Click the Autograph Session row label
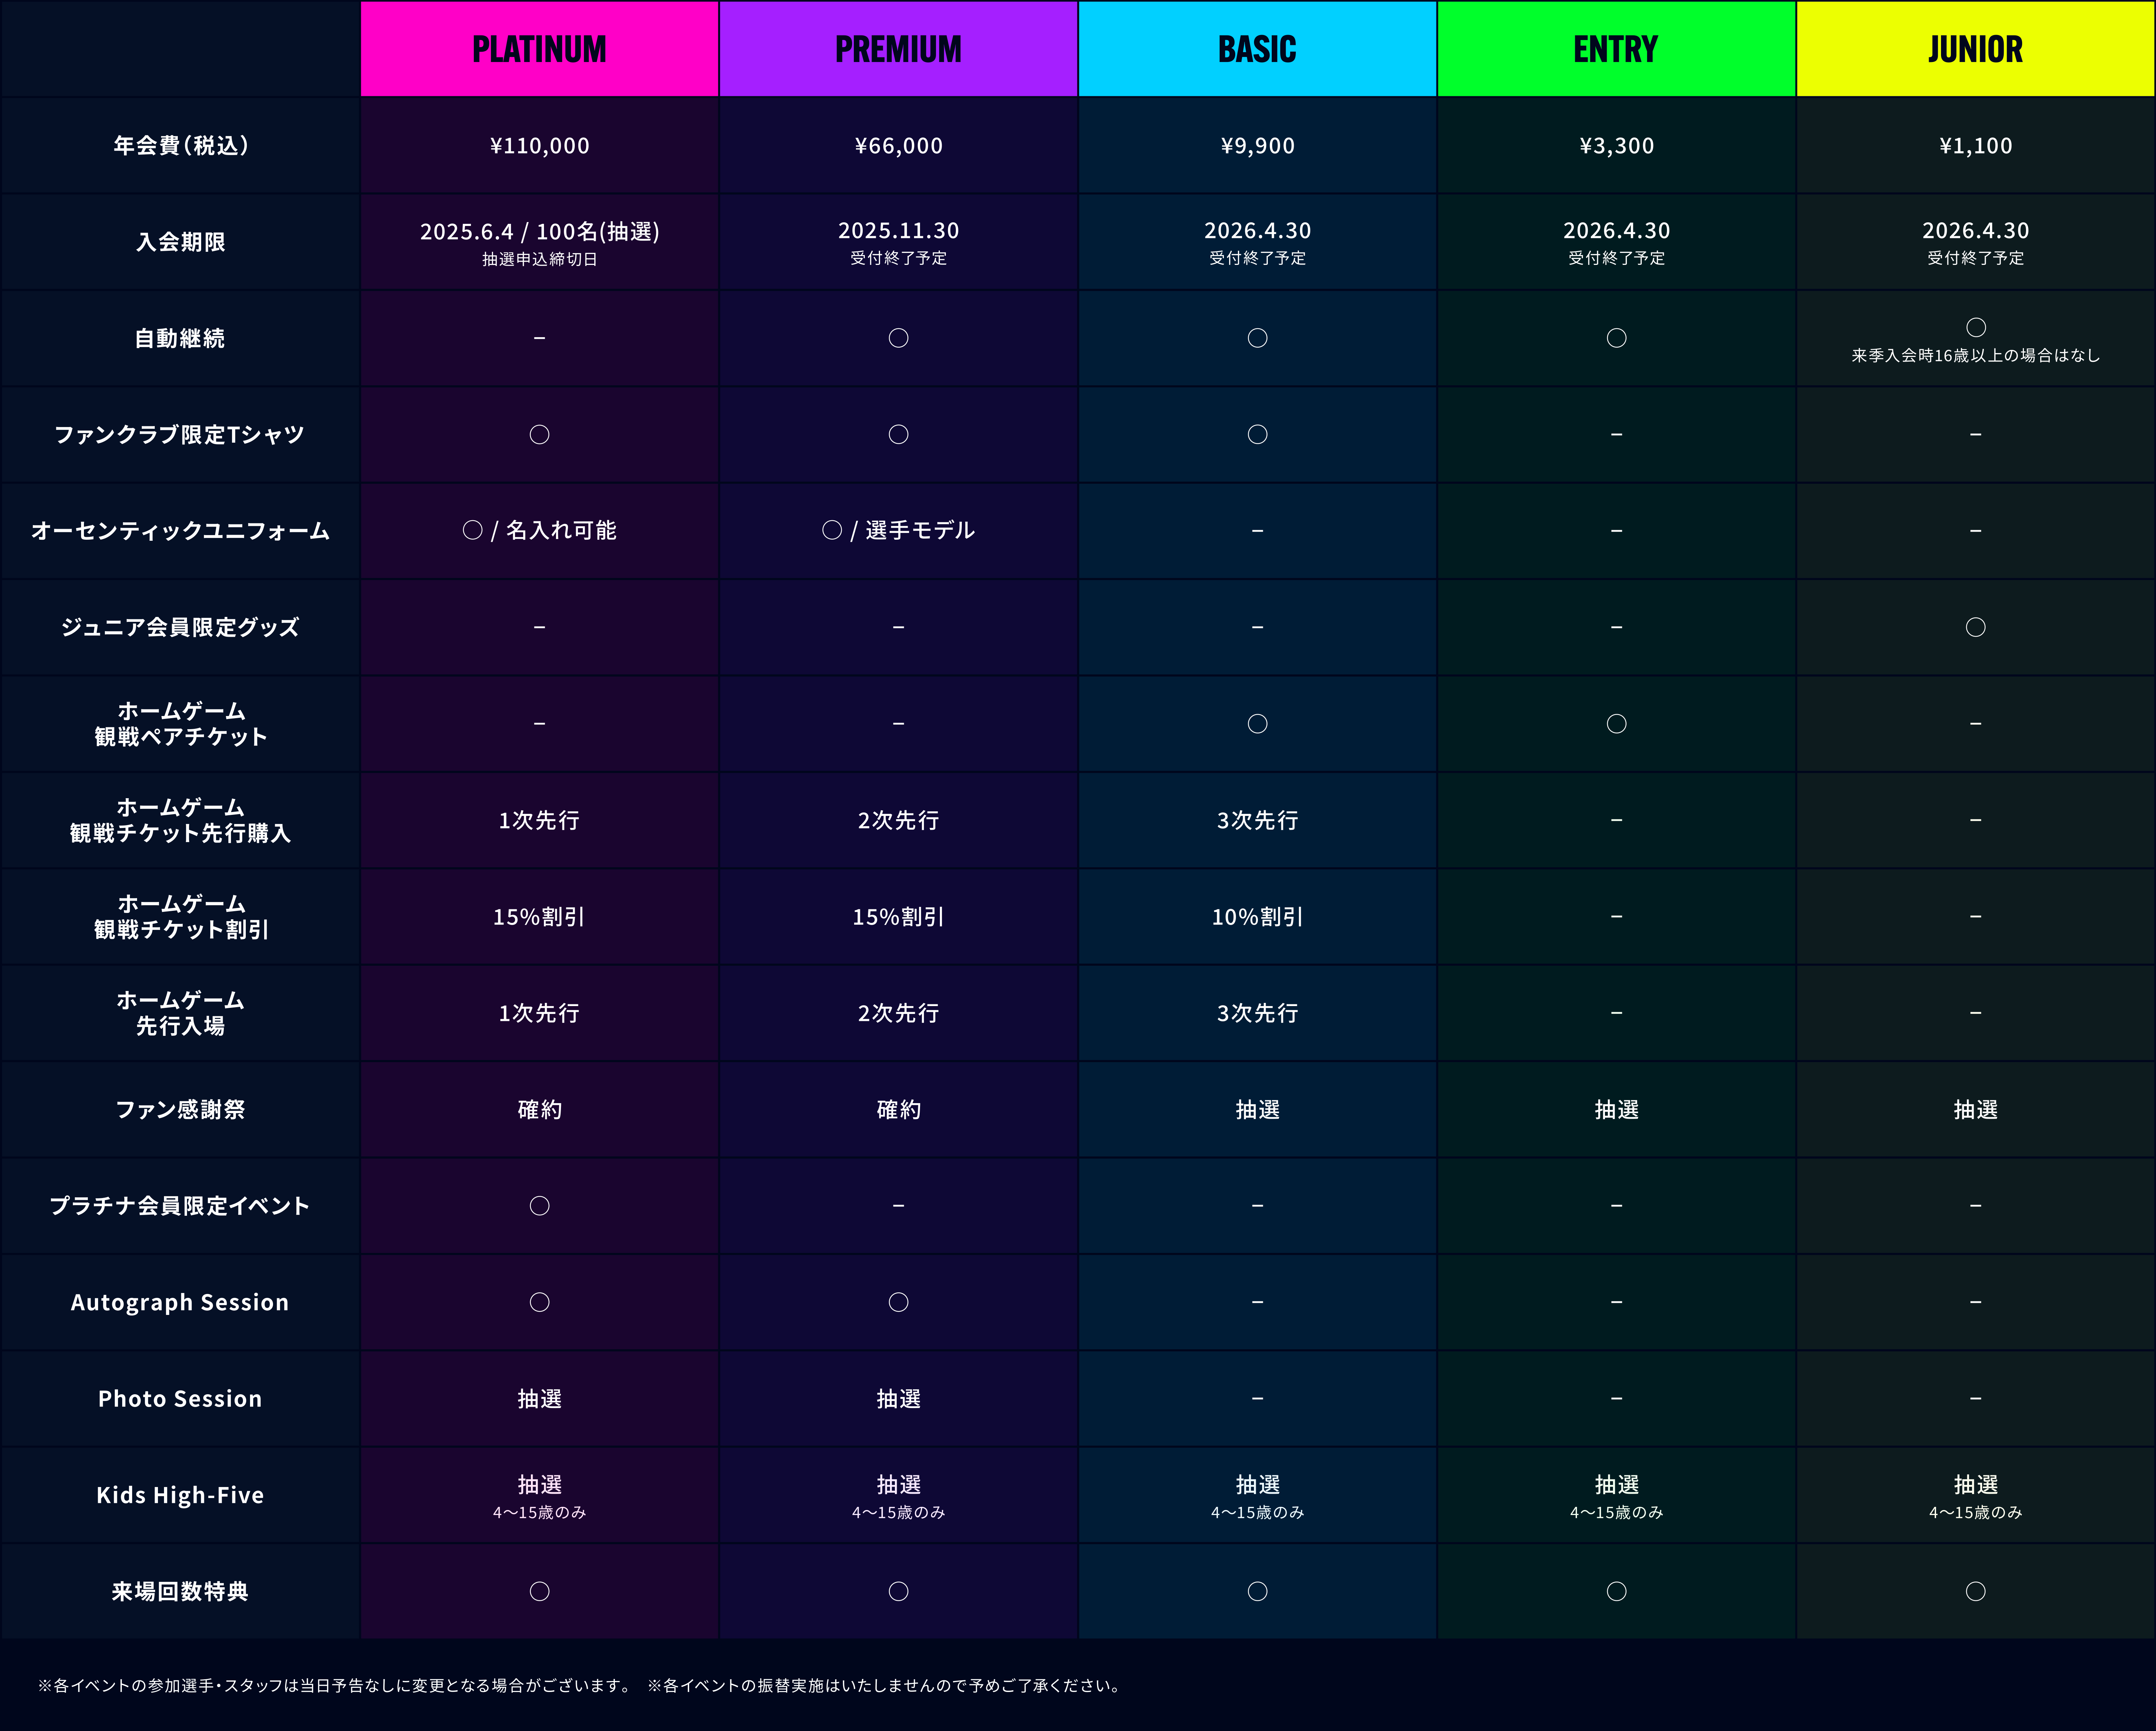This screenshot has width=2156, height=1731. pos(180,1302)
